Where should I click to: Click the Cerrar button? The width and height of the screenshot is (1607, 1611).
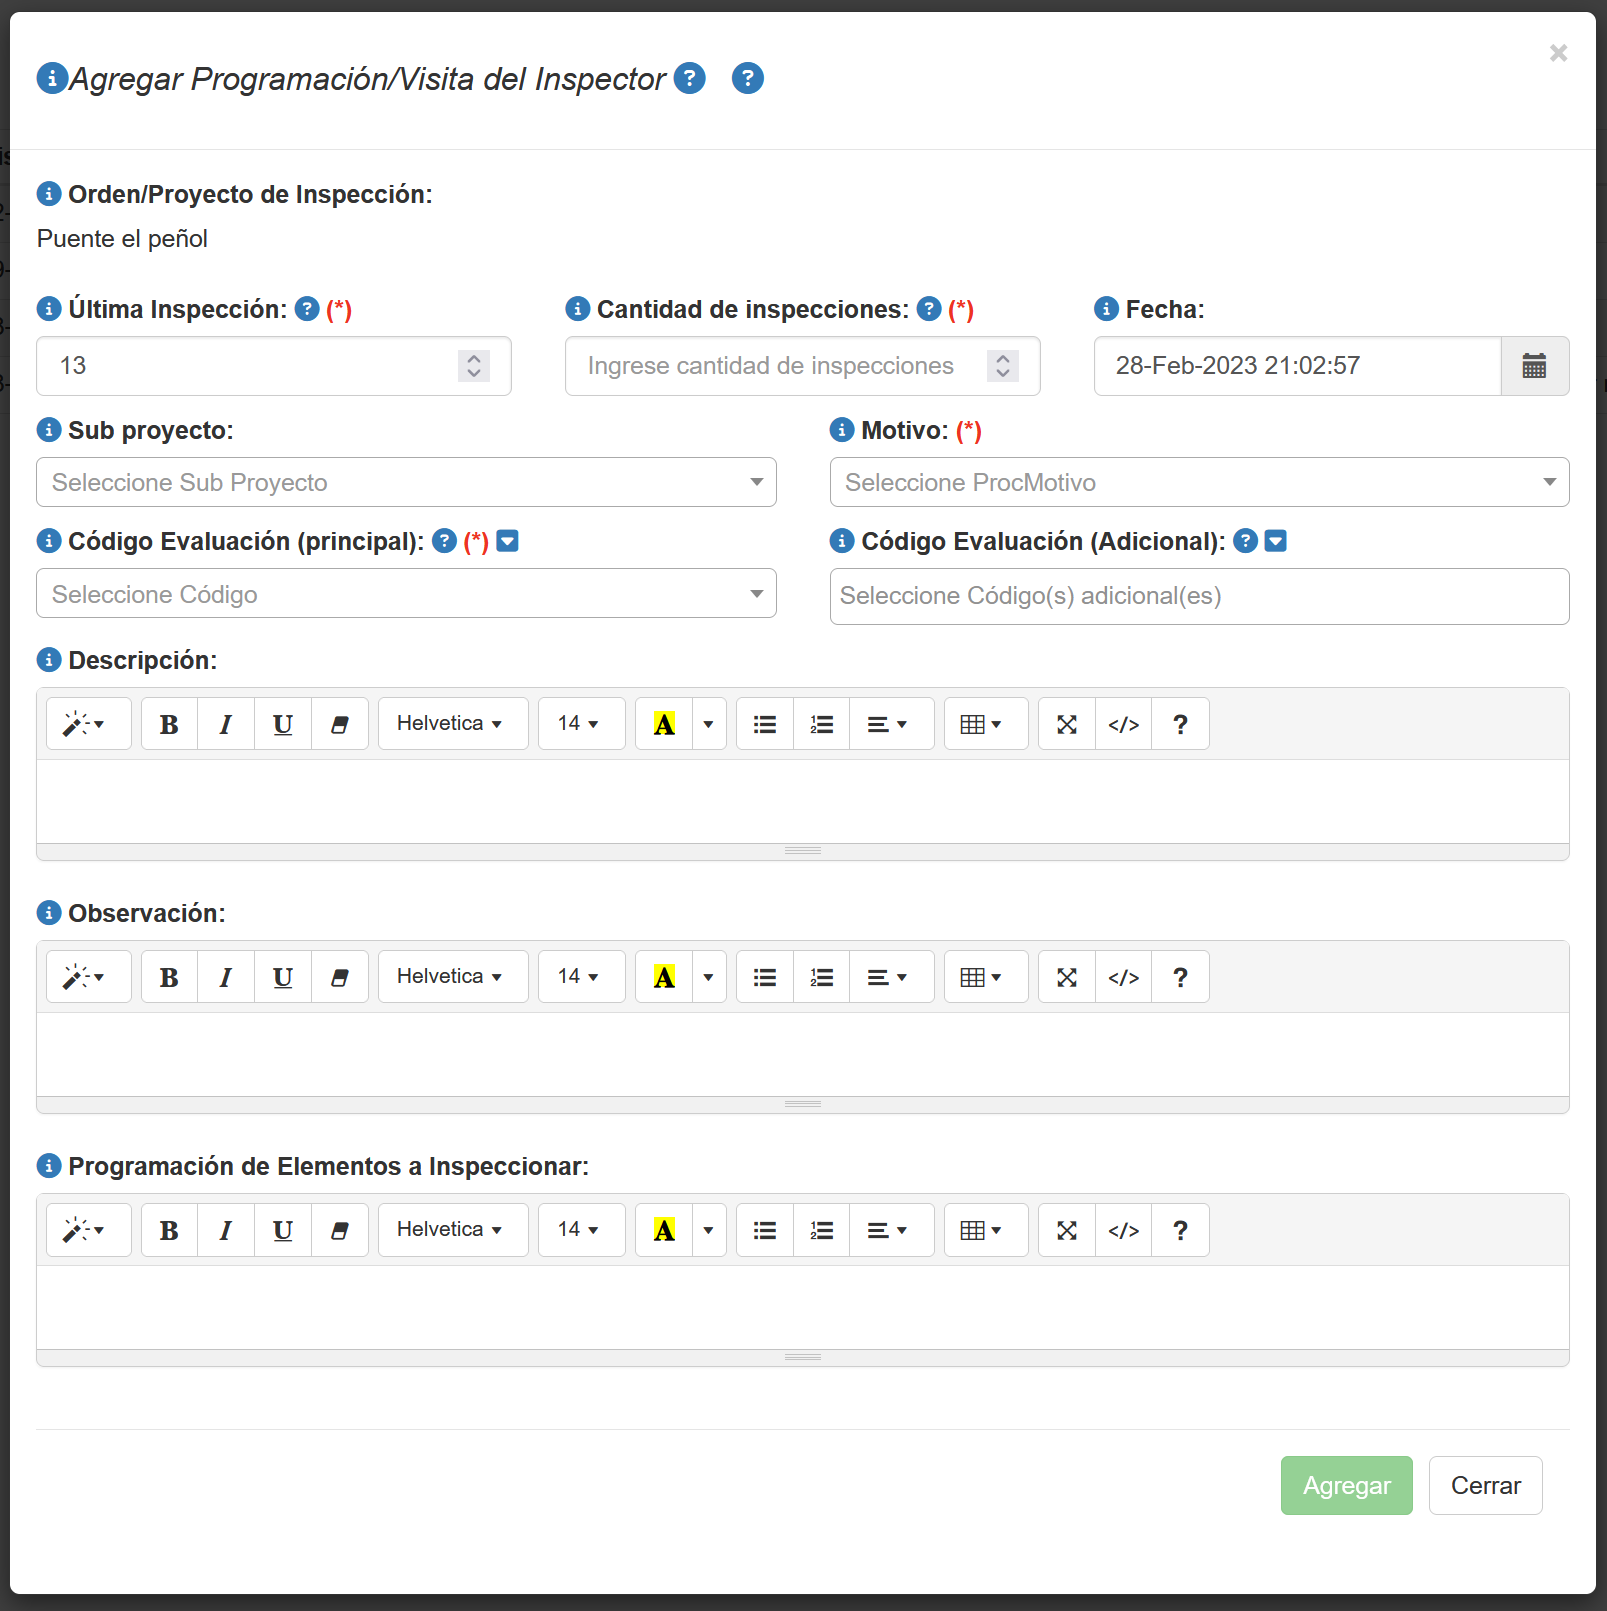tap(1485, 1485)
